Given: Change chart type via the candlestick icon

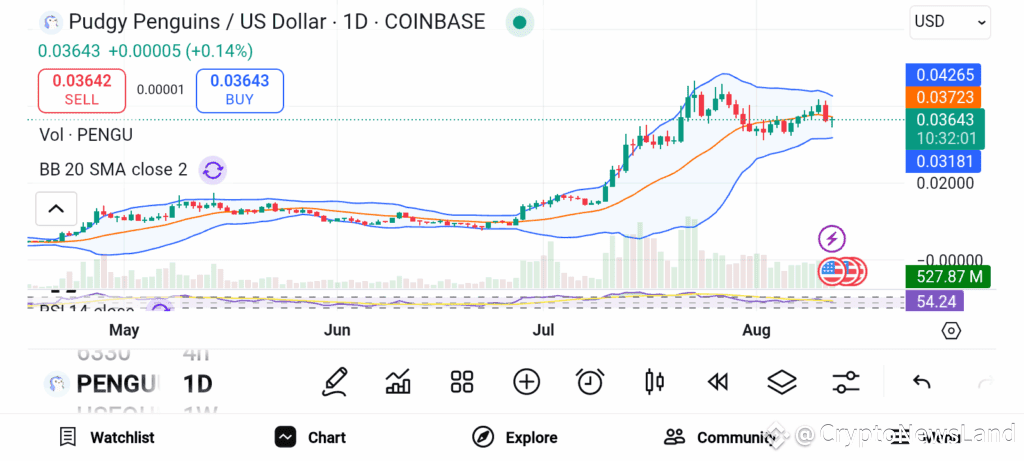Looking at the screenshot, I should pyautogui.click(x=654, y=382).
